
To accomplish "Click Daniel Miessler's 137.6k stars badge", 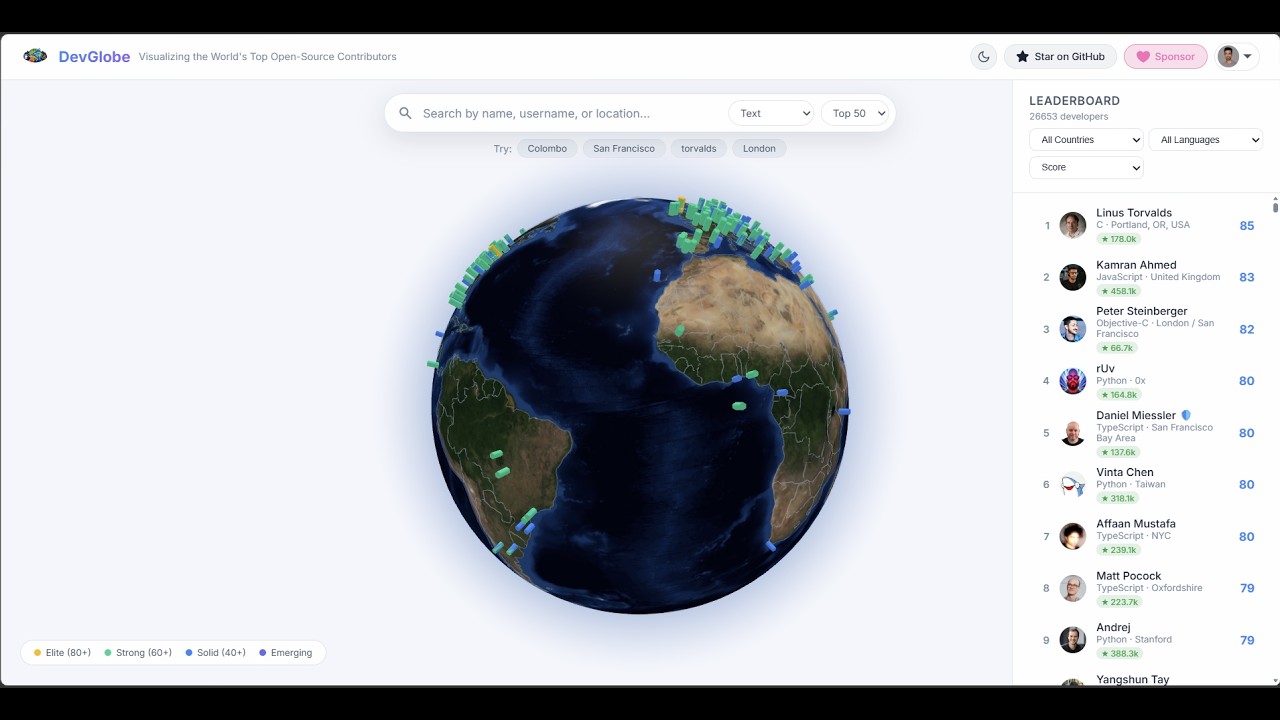I will pyautogui.click(x=1118, y=452).
